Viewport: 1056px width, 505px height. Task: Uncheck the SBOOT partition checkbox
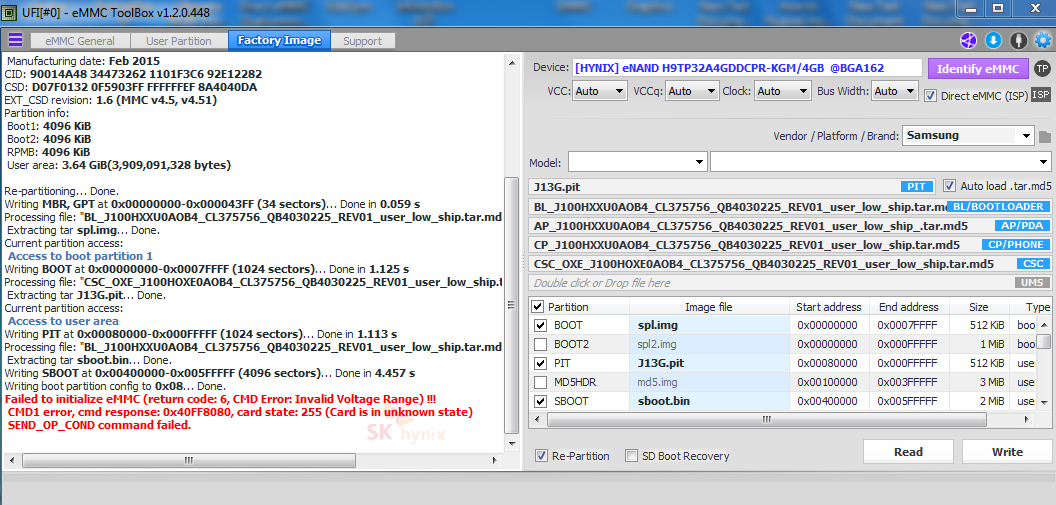(540, 401)
